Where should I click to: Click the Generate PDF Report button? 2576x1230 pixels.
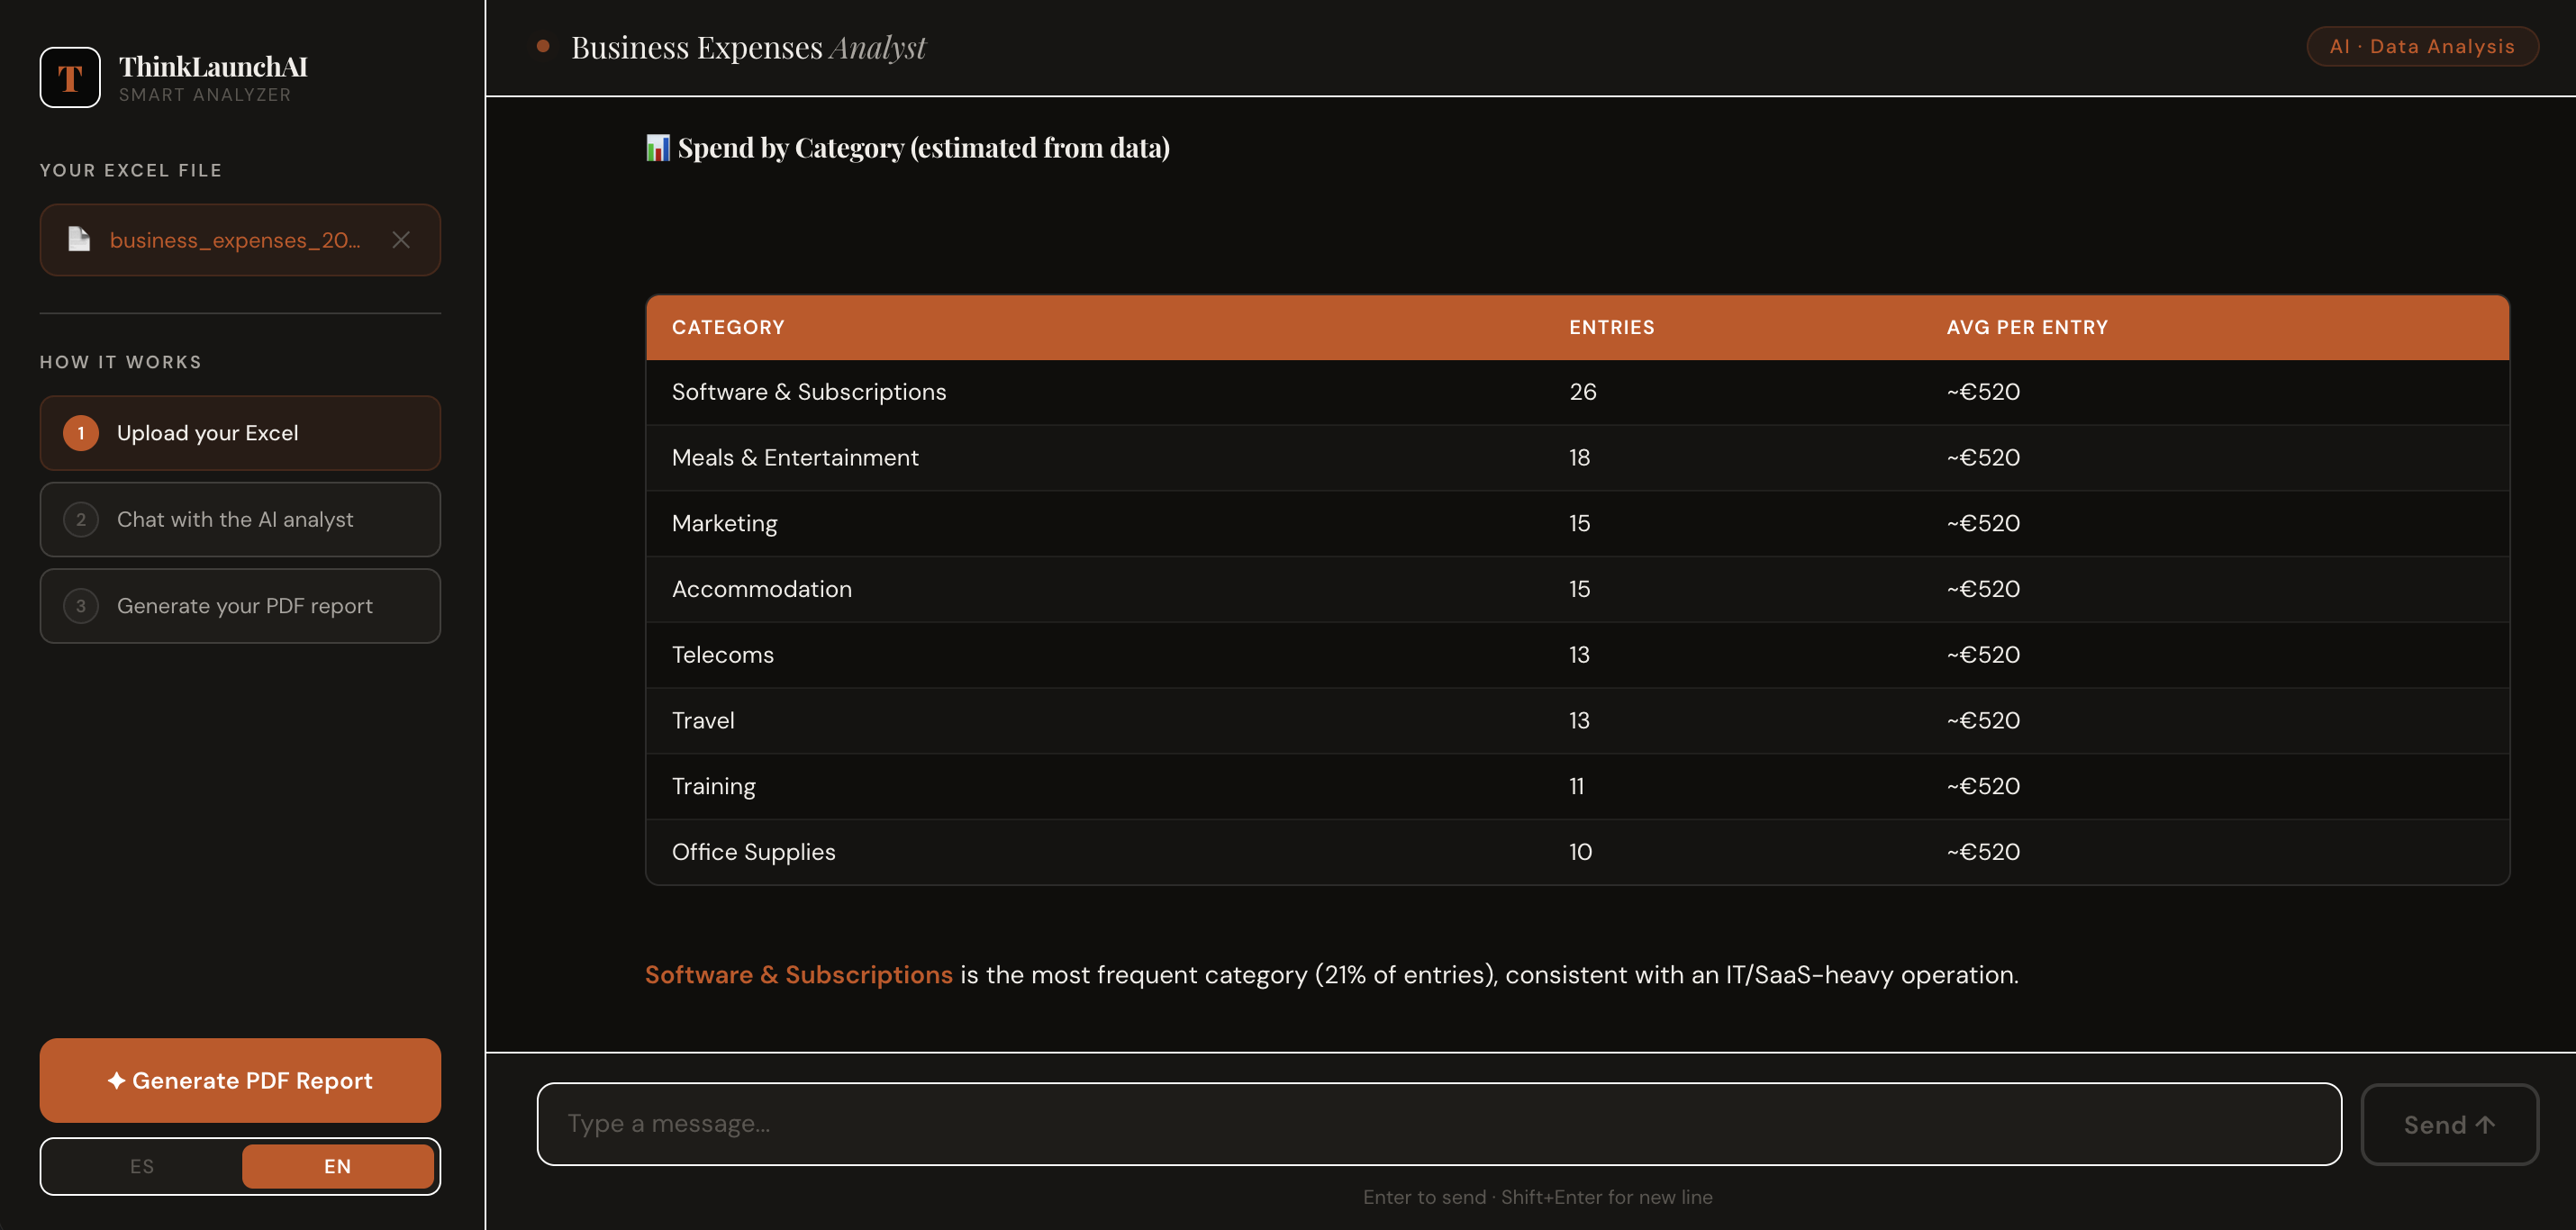(240, 1080)
